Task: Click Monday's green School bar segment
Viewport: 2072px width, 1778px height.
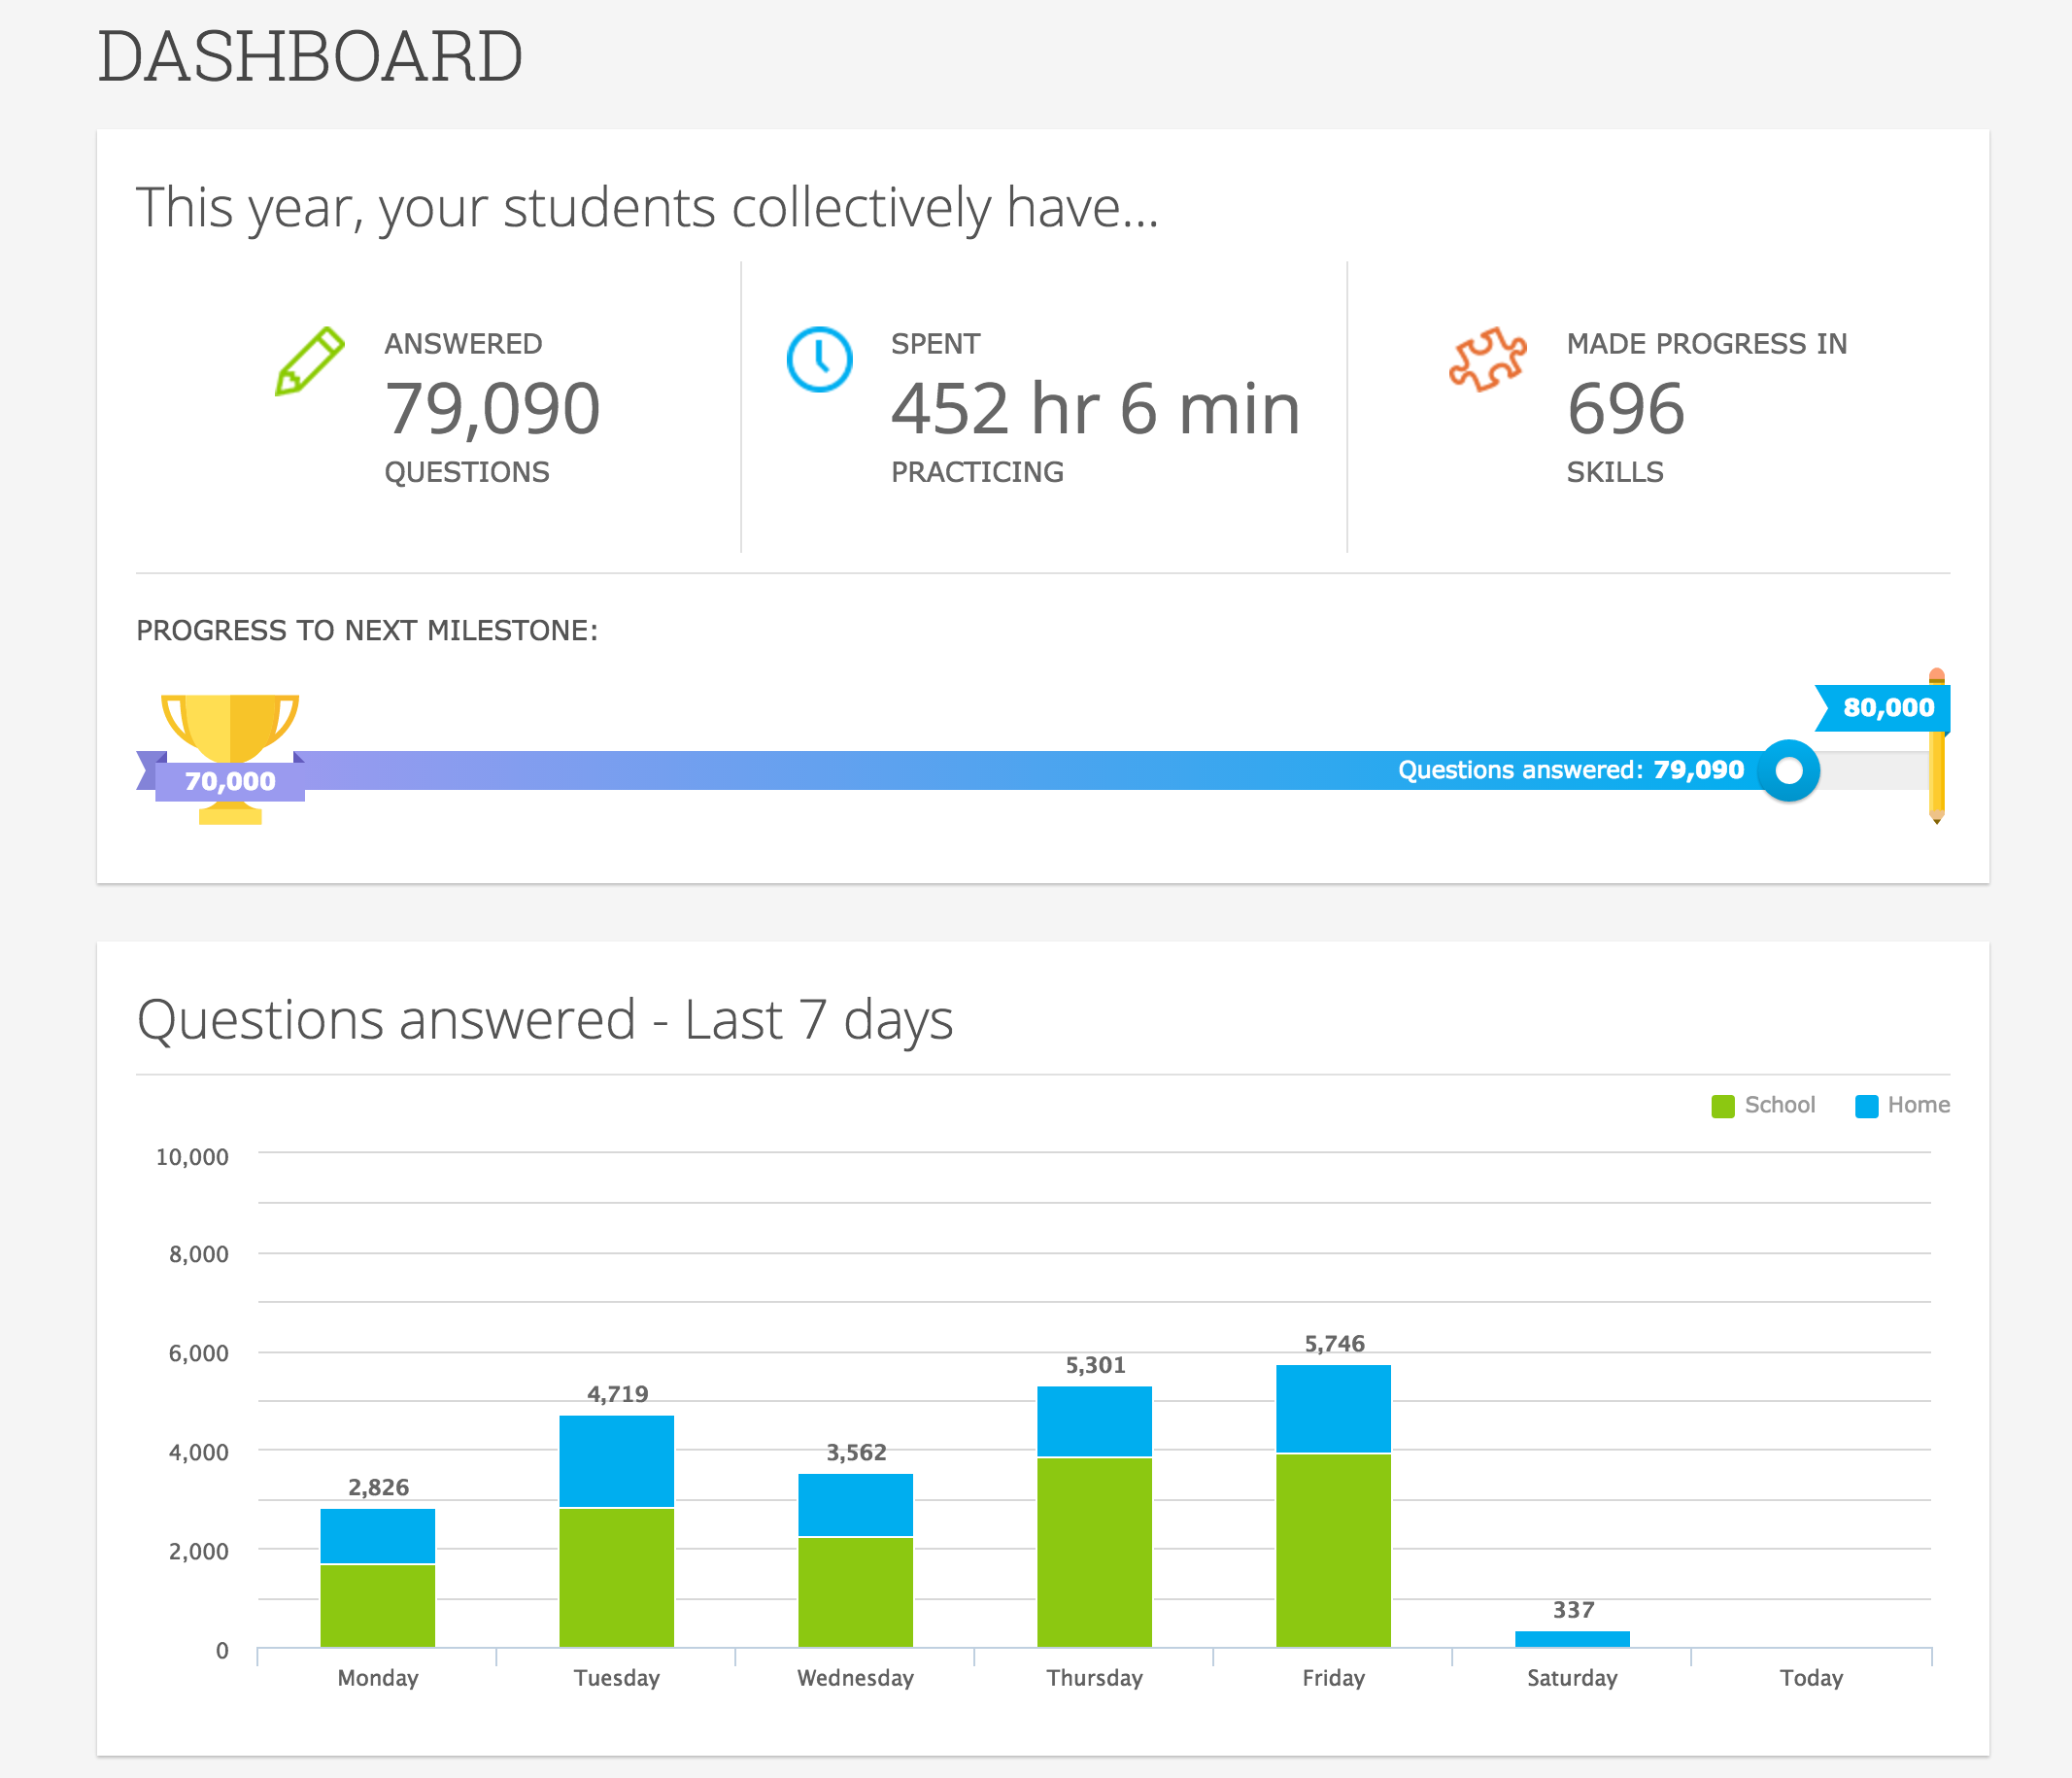Action: (x=377, y=1605)
